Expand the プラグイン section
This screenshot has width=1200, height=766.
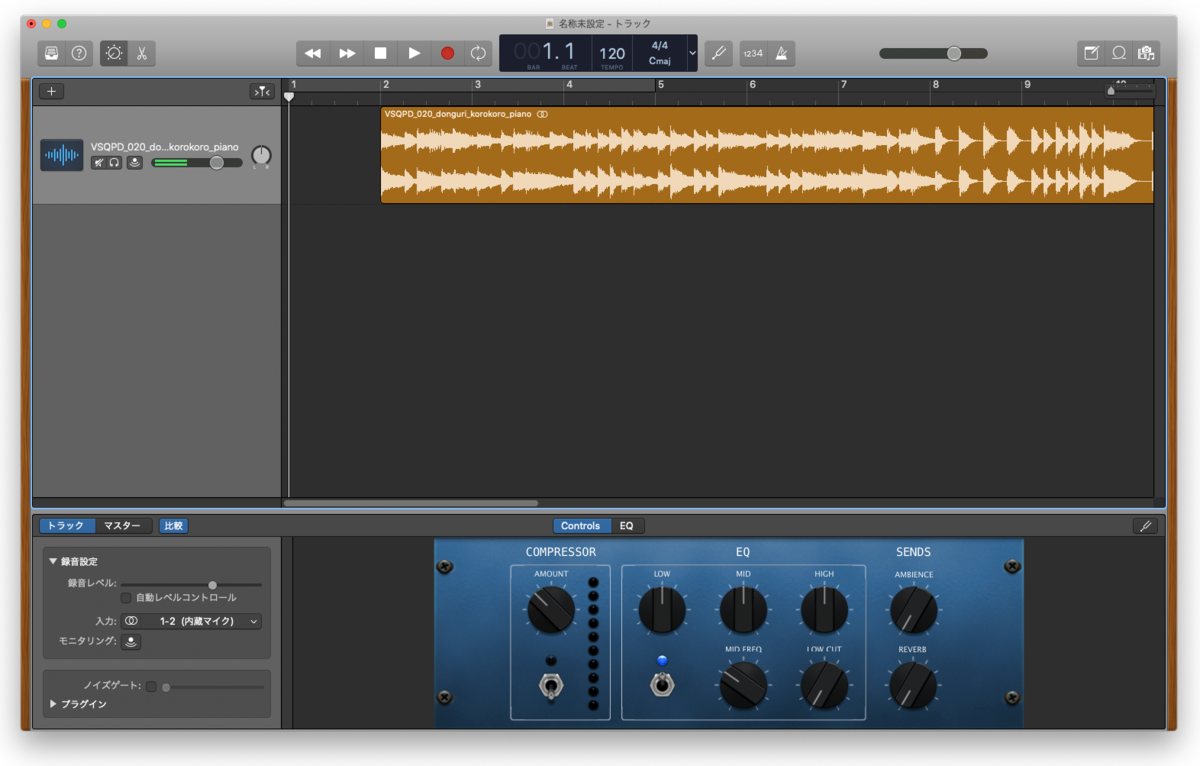pyautogui.click(x=53, y=704)
